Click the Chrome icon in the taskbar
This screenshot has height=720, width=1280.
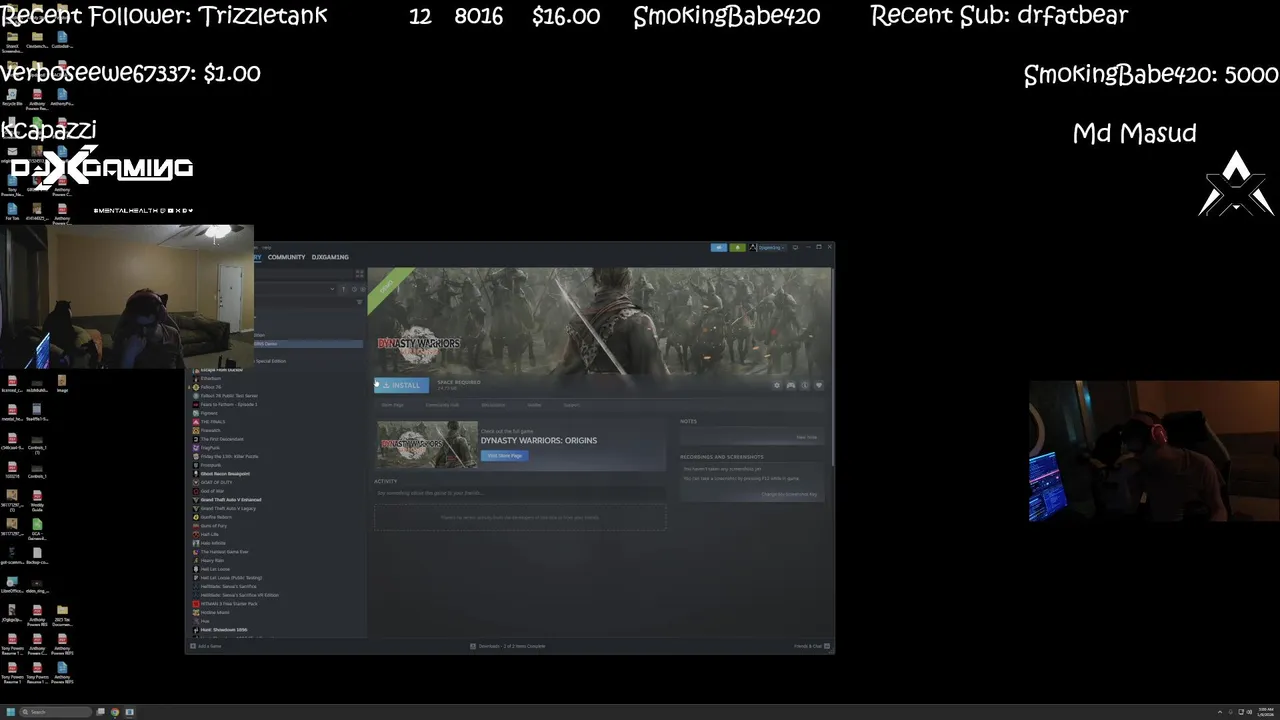click(x=115, y=712)
